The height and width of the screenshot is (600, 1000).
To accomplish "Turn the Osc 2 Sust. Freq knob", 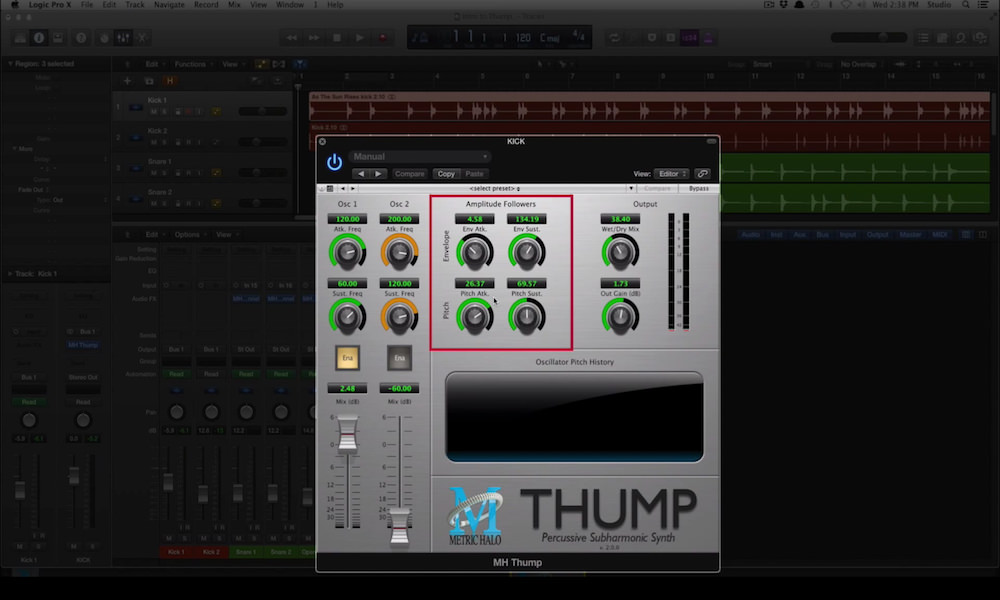I will coord(399,317).
